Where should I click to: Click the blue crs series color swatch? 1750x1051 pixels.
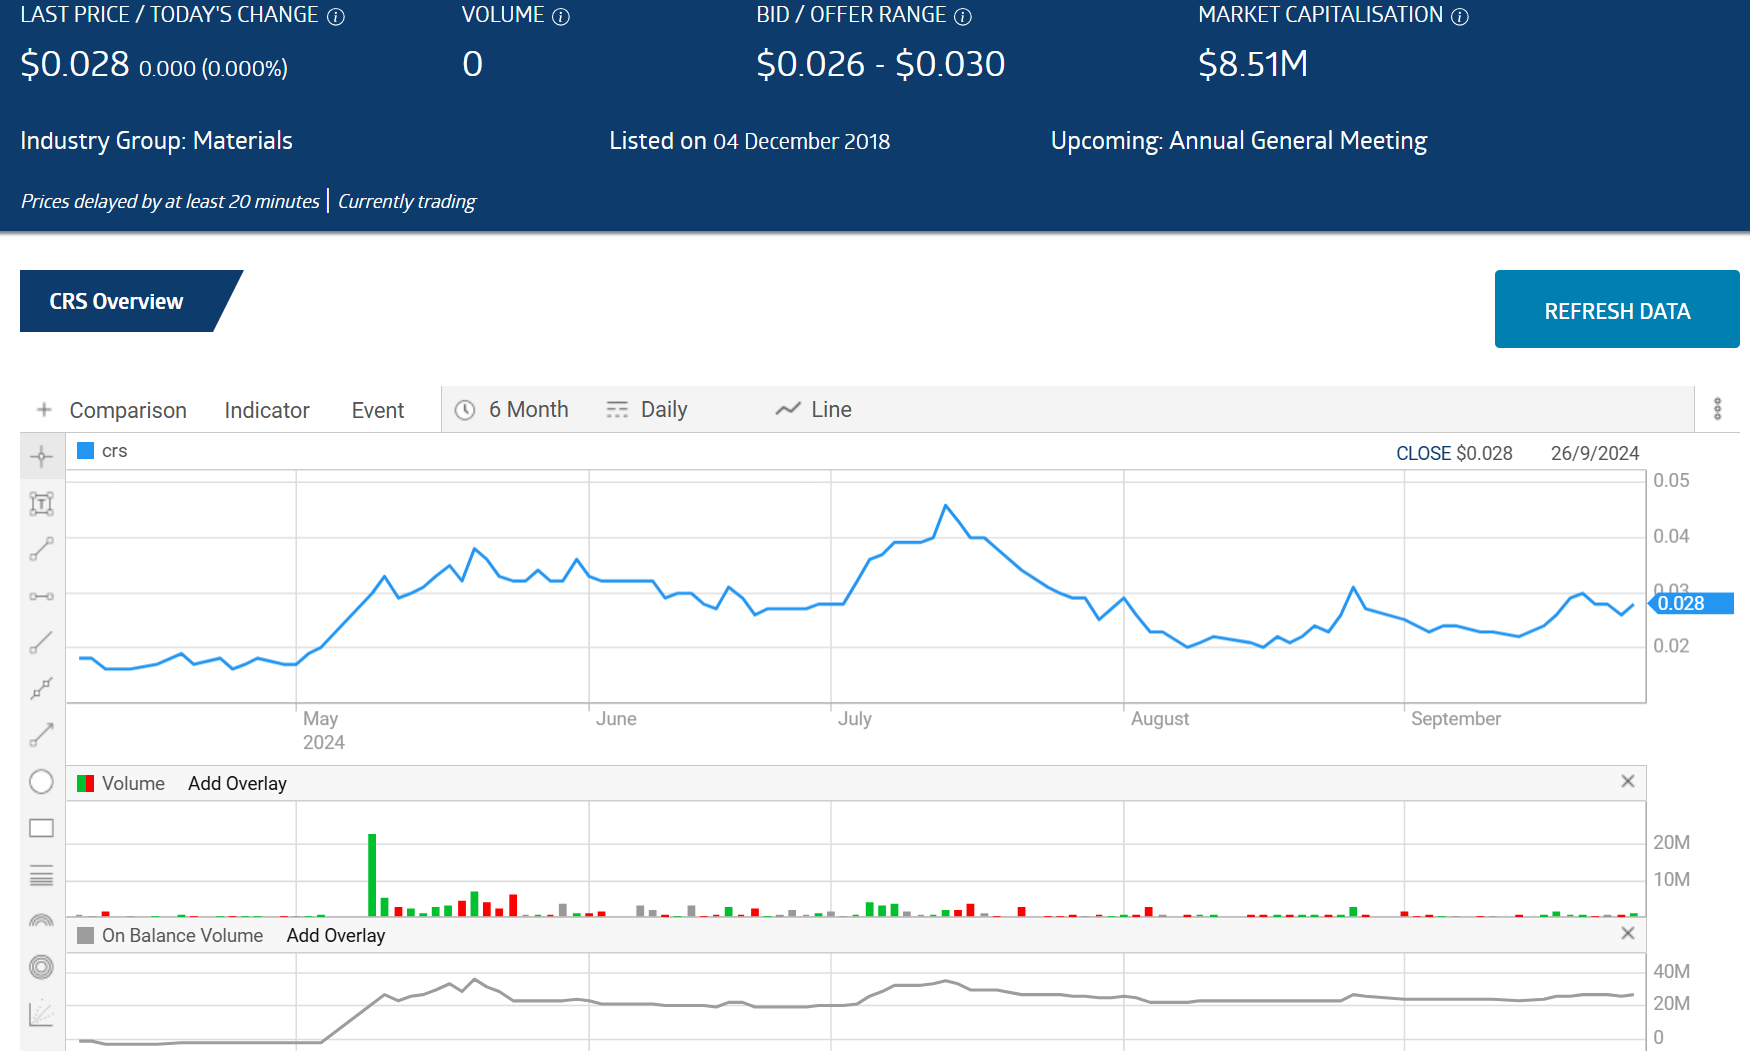click(86, 450)
